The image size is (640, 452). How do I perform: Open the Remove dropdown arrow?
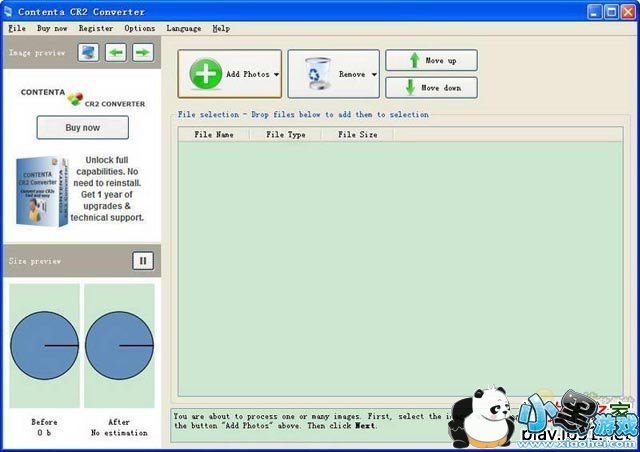[x=374, y=74]
